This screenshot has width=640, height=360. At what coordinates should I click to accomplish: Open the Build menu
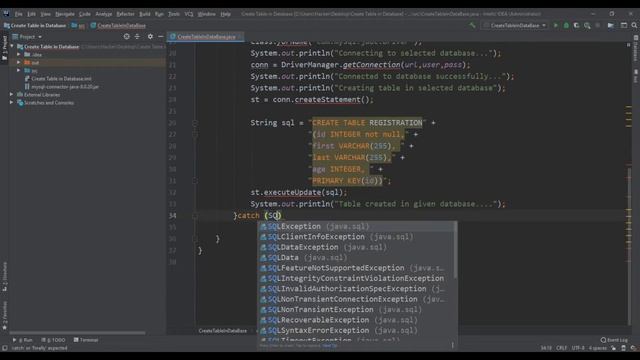[x=145, y=14]
